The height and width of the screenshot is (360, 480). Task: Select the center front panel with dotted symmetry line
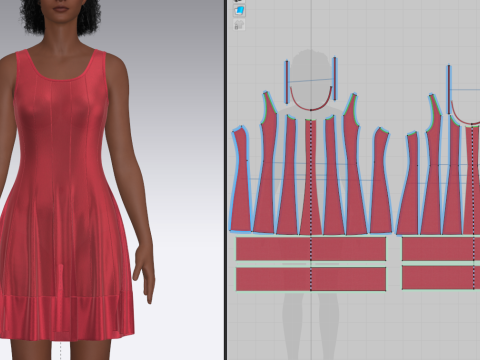pos(311,177)
